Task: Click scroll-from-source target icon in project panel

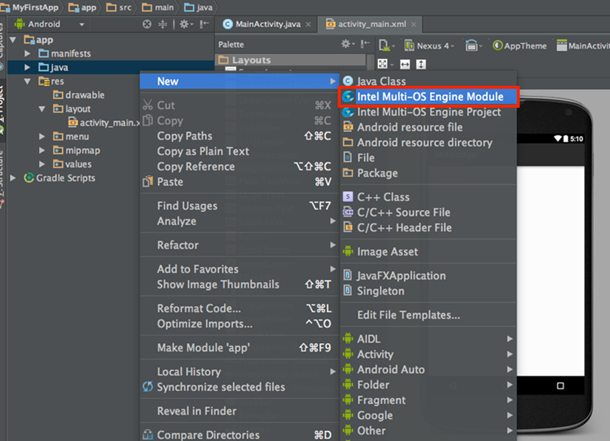Action: [147, 24]
